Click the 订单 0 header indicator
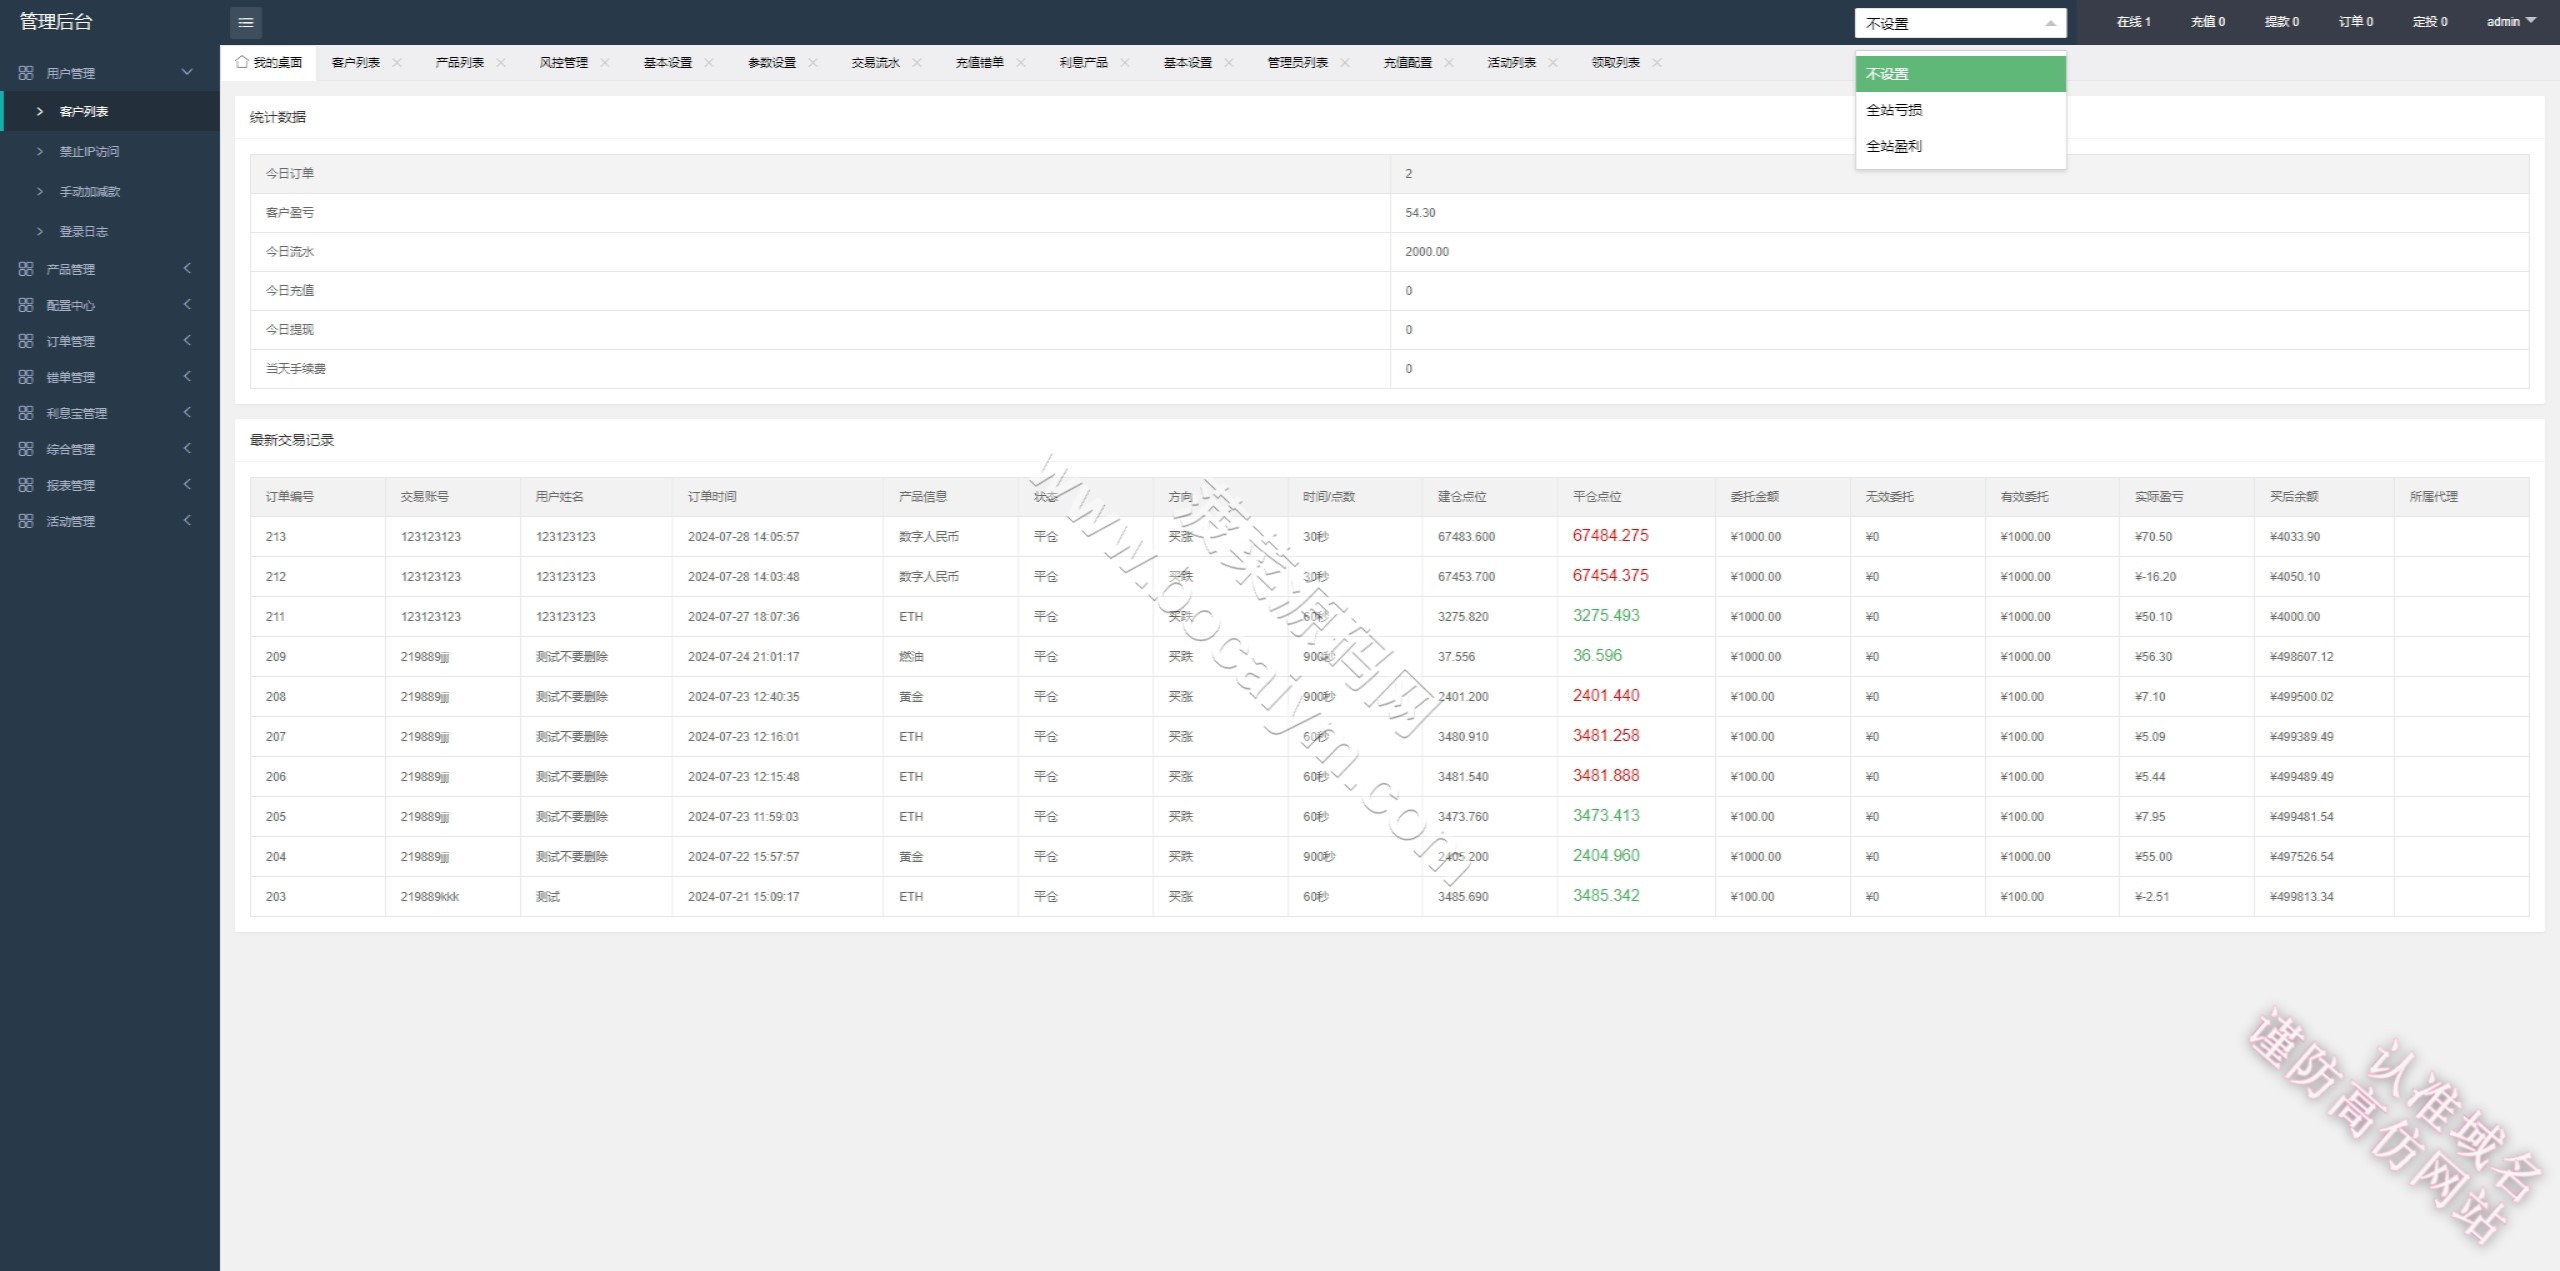The image size is (2560, 1271). tap(2356, 22)
